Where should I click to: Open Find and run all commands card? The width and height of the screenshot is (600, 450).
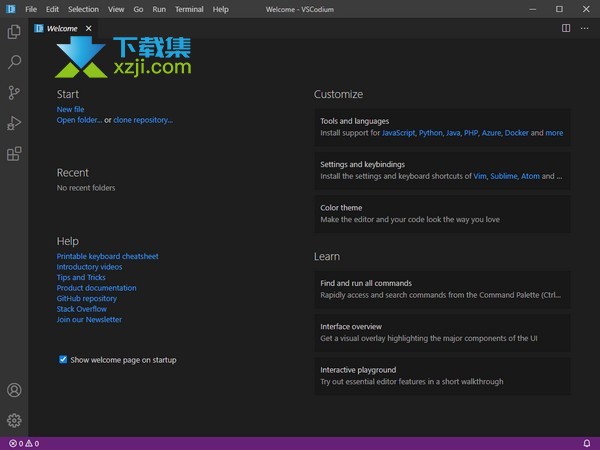(442, 289)
